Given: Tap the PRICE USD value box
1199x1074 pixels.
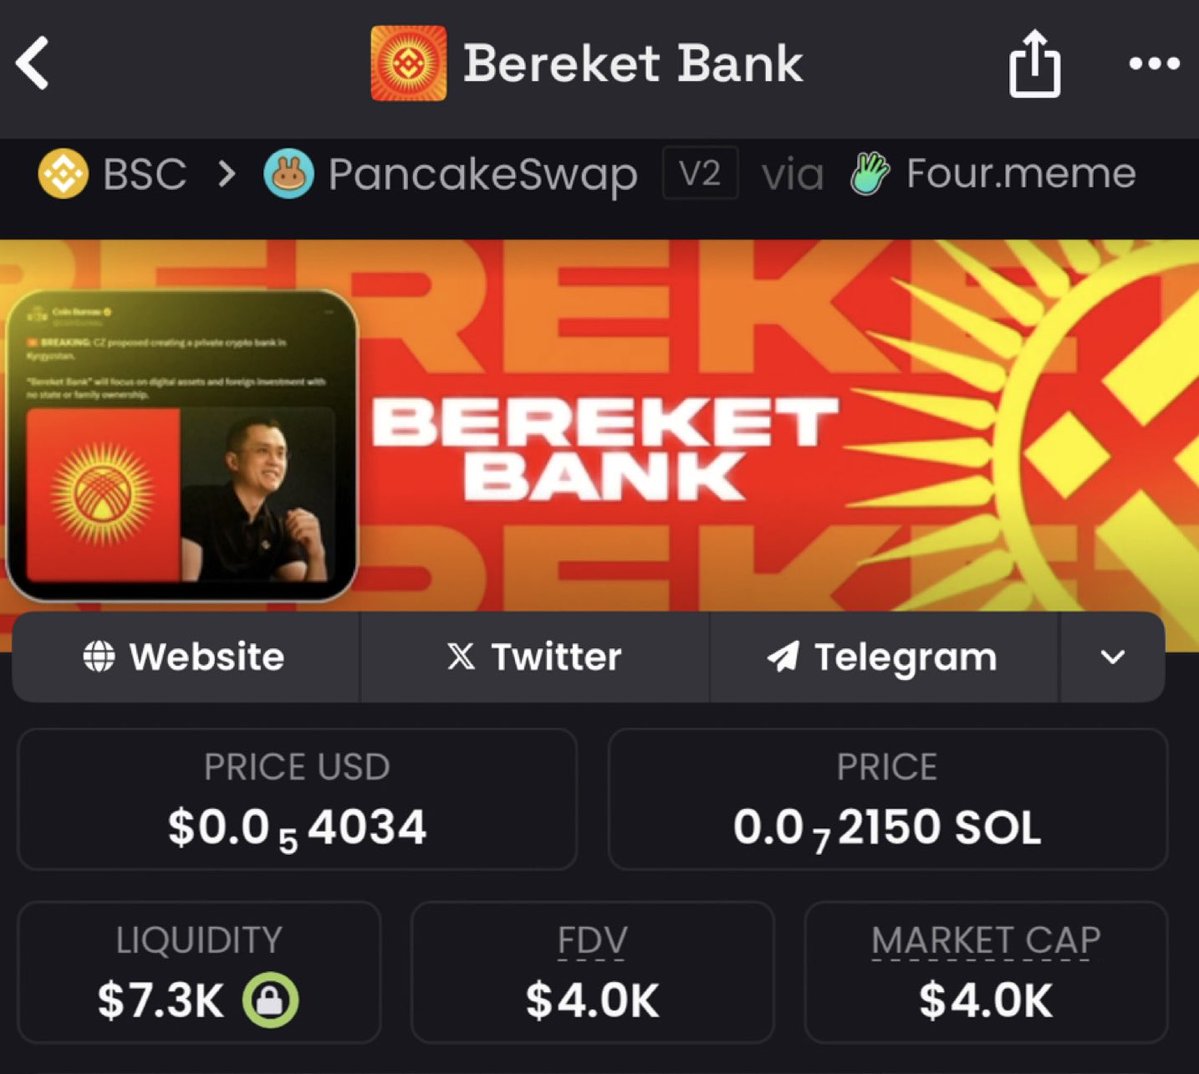Looking at the screenshot, I should (297, 799).
